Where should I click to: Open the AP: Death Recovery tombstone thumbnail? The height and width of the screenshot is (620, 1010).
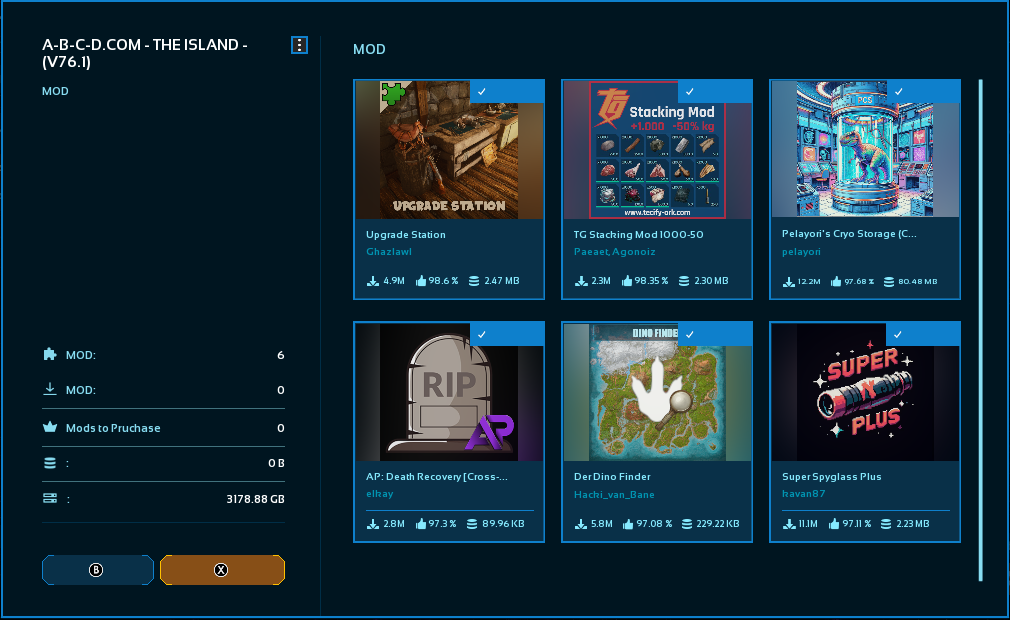click(449, 392)
